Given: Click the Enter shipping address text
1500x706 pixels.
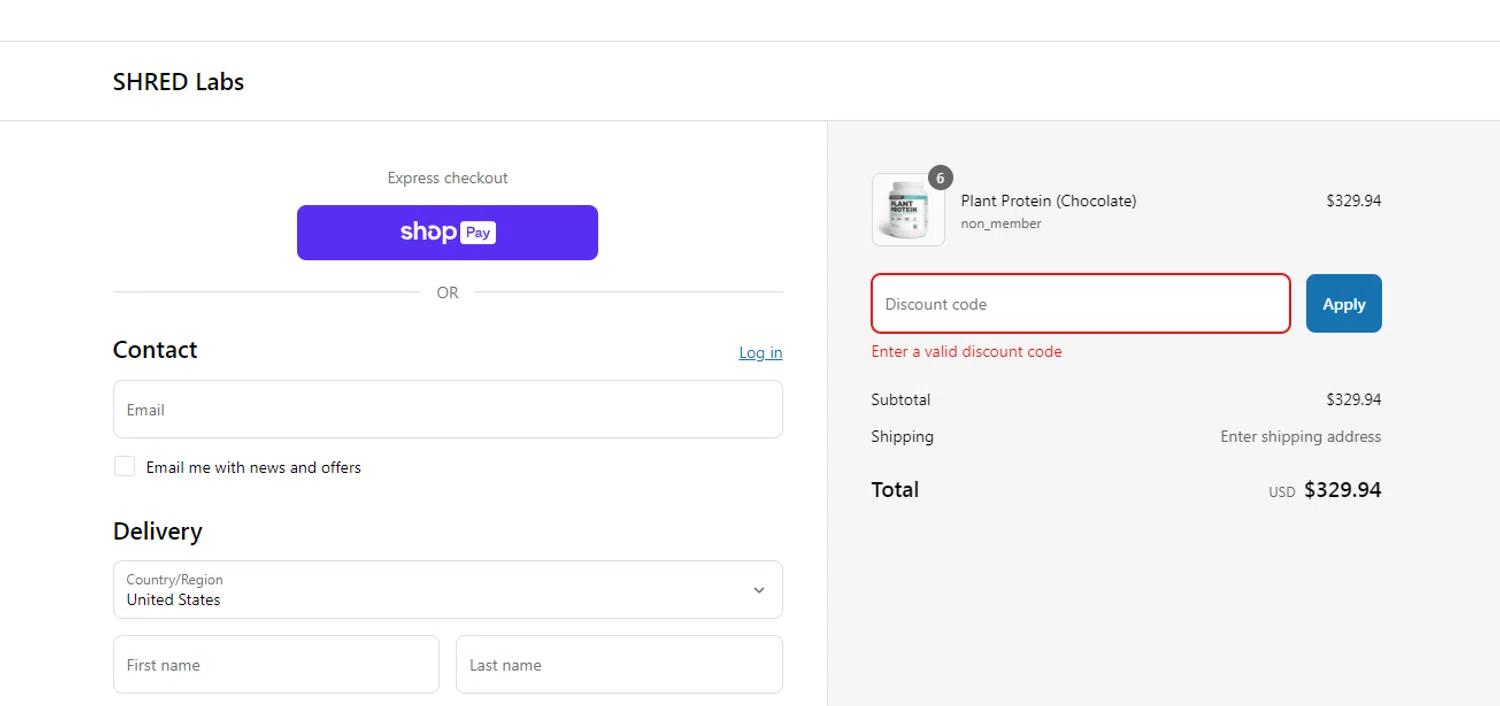Looking at the screenshot, I should pyautogui.click(x=1300, y=436).
